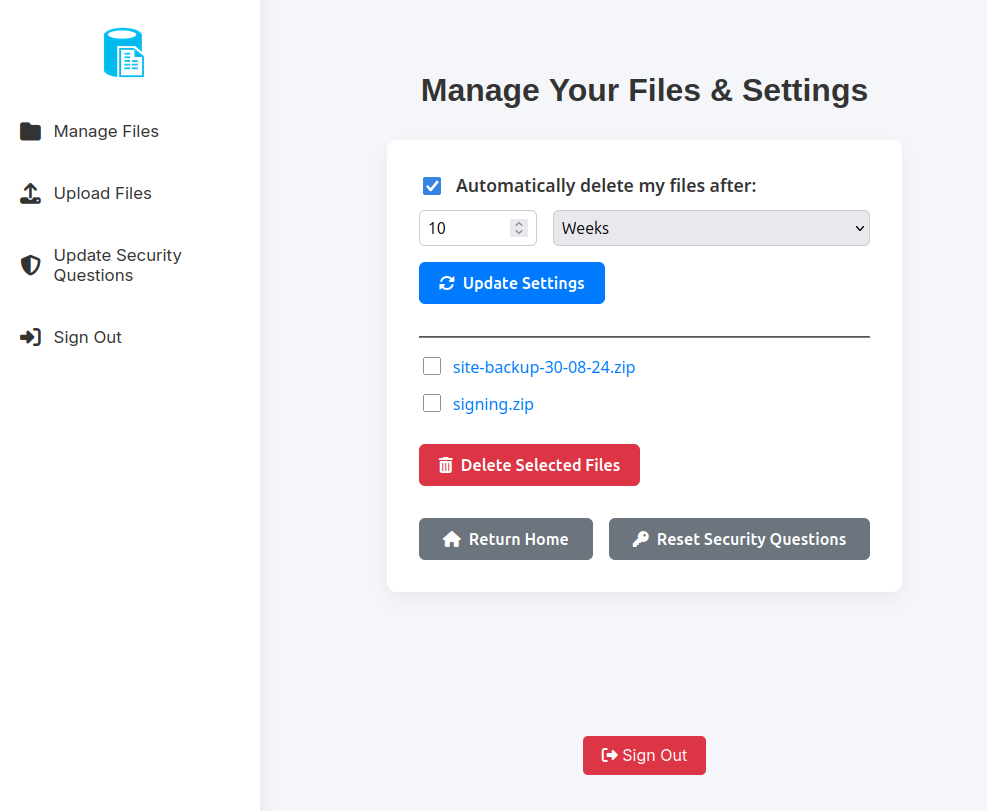Click the folder icon beside Manage Files

30,131
